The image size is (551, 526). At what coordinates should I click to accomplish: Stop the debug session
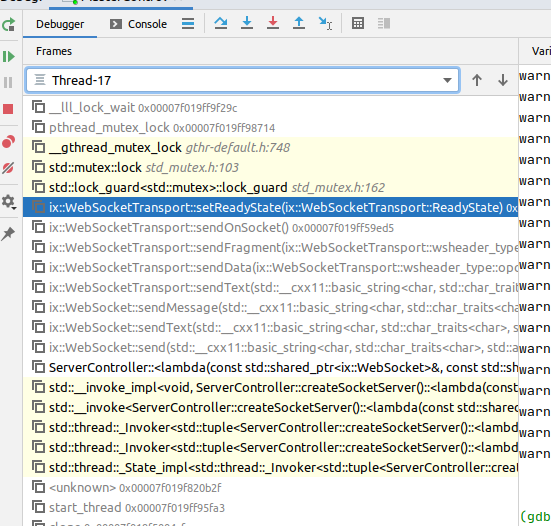pos(8,109)
